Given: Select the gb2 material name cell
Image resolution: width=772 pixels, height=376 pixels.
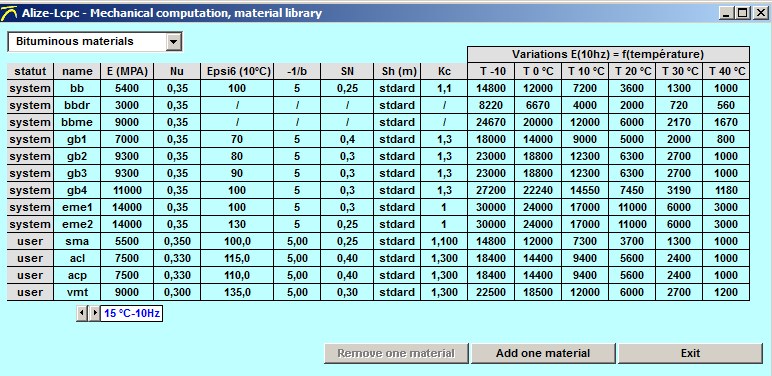Looking at the screenshot, I should click(77, 156).
